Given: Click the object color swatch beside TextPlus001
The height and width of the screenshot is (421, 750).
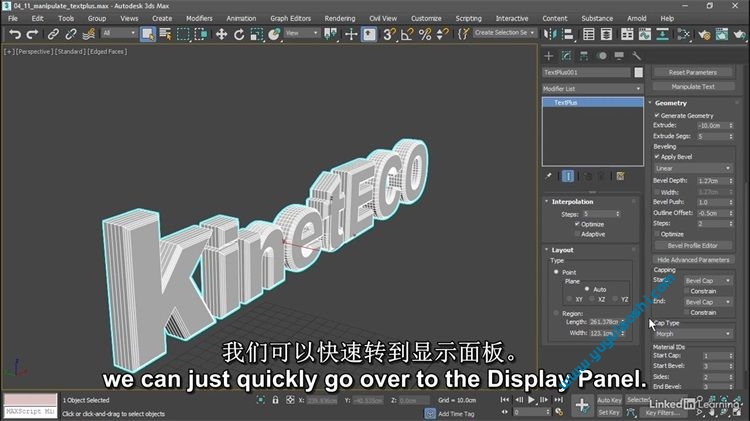Looking at the screenshot, I should tap(639, 72).
